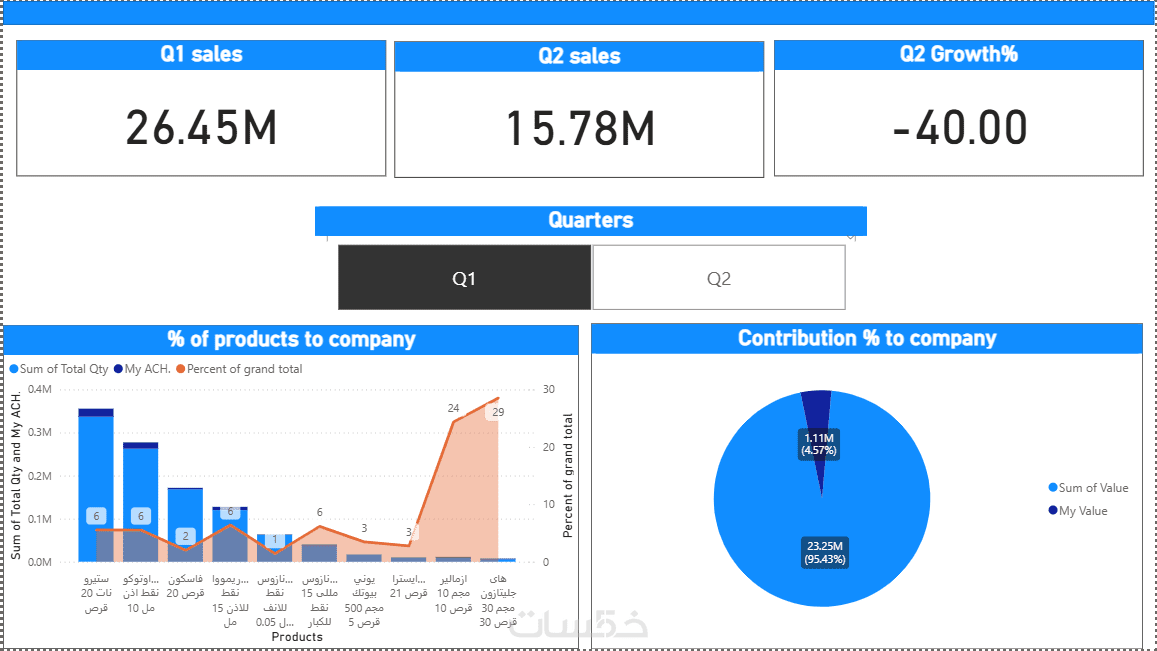
Task: Select the Q2 quarter slicer button
Action: click(719, 278)
